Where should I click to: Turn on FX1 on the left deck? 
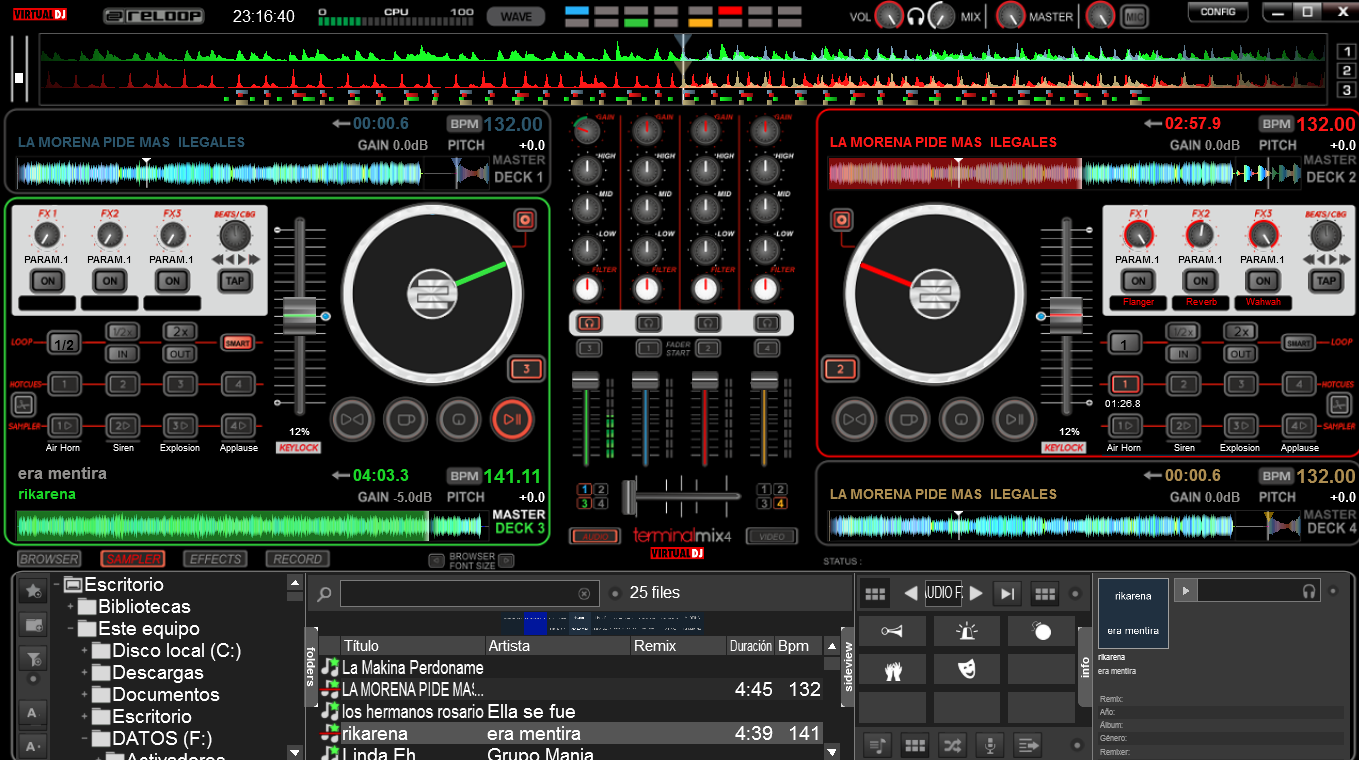[x=48, y=281]
